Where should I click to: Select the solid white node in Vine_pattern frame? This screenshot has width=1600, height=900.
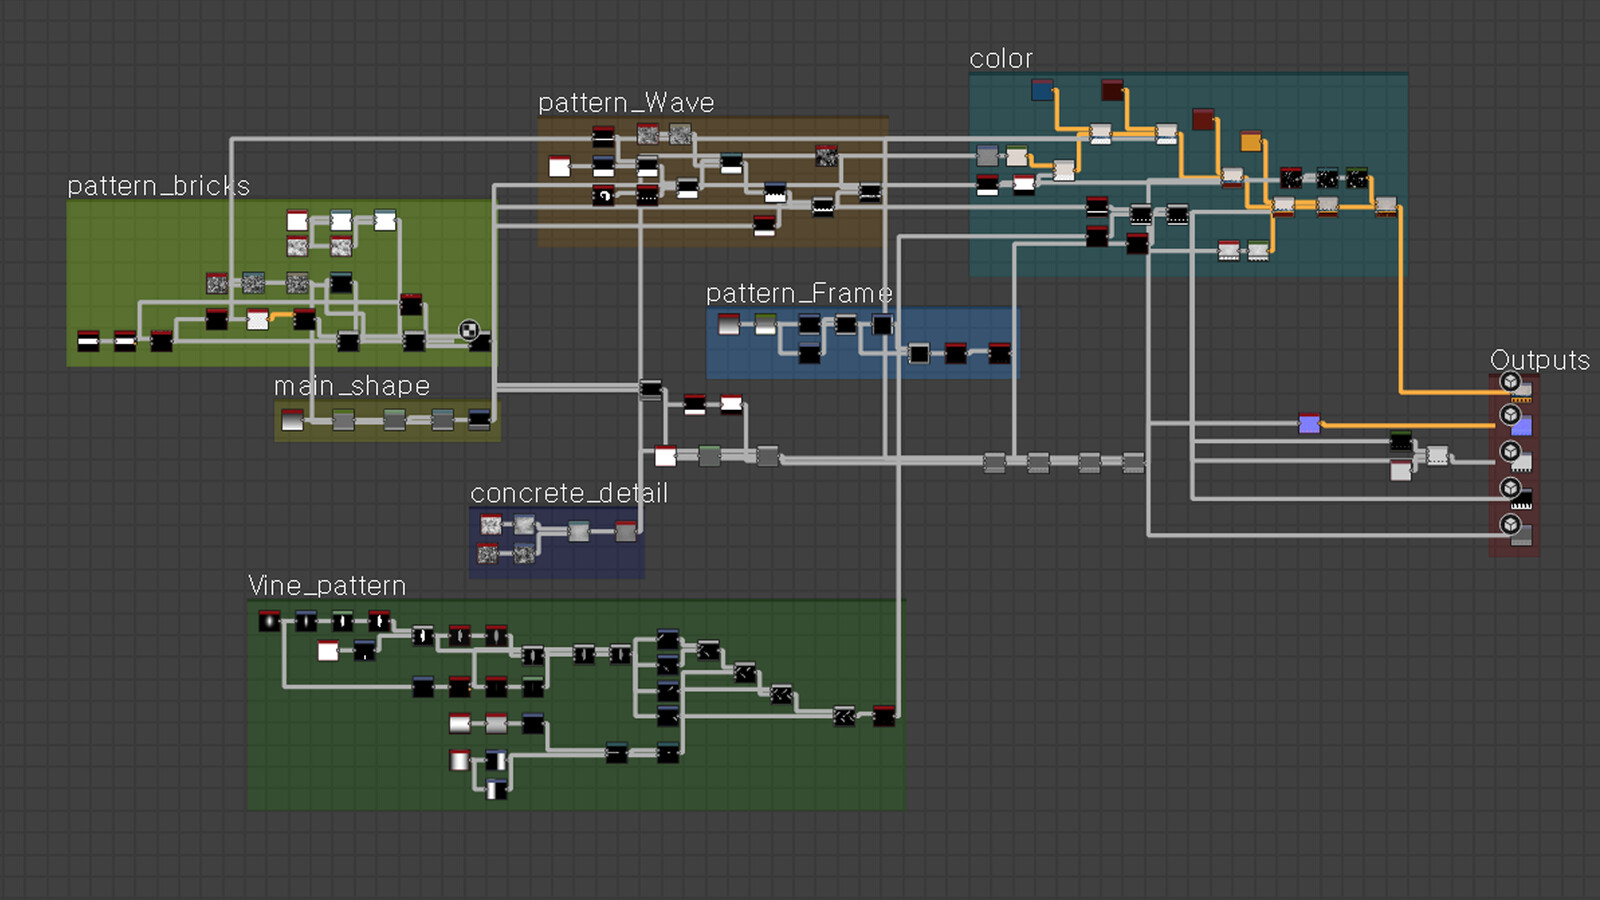(327, 651)
